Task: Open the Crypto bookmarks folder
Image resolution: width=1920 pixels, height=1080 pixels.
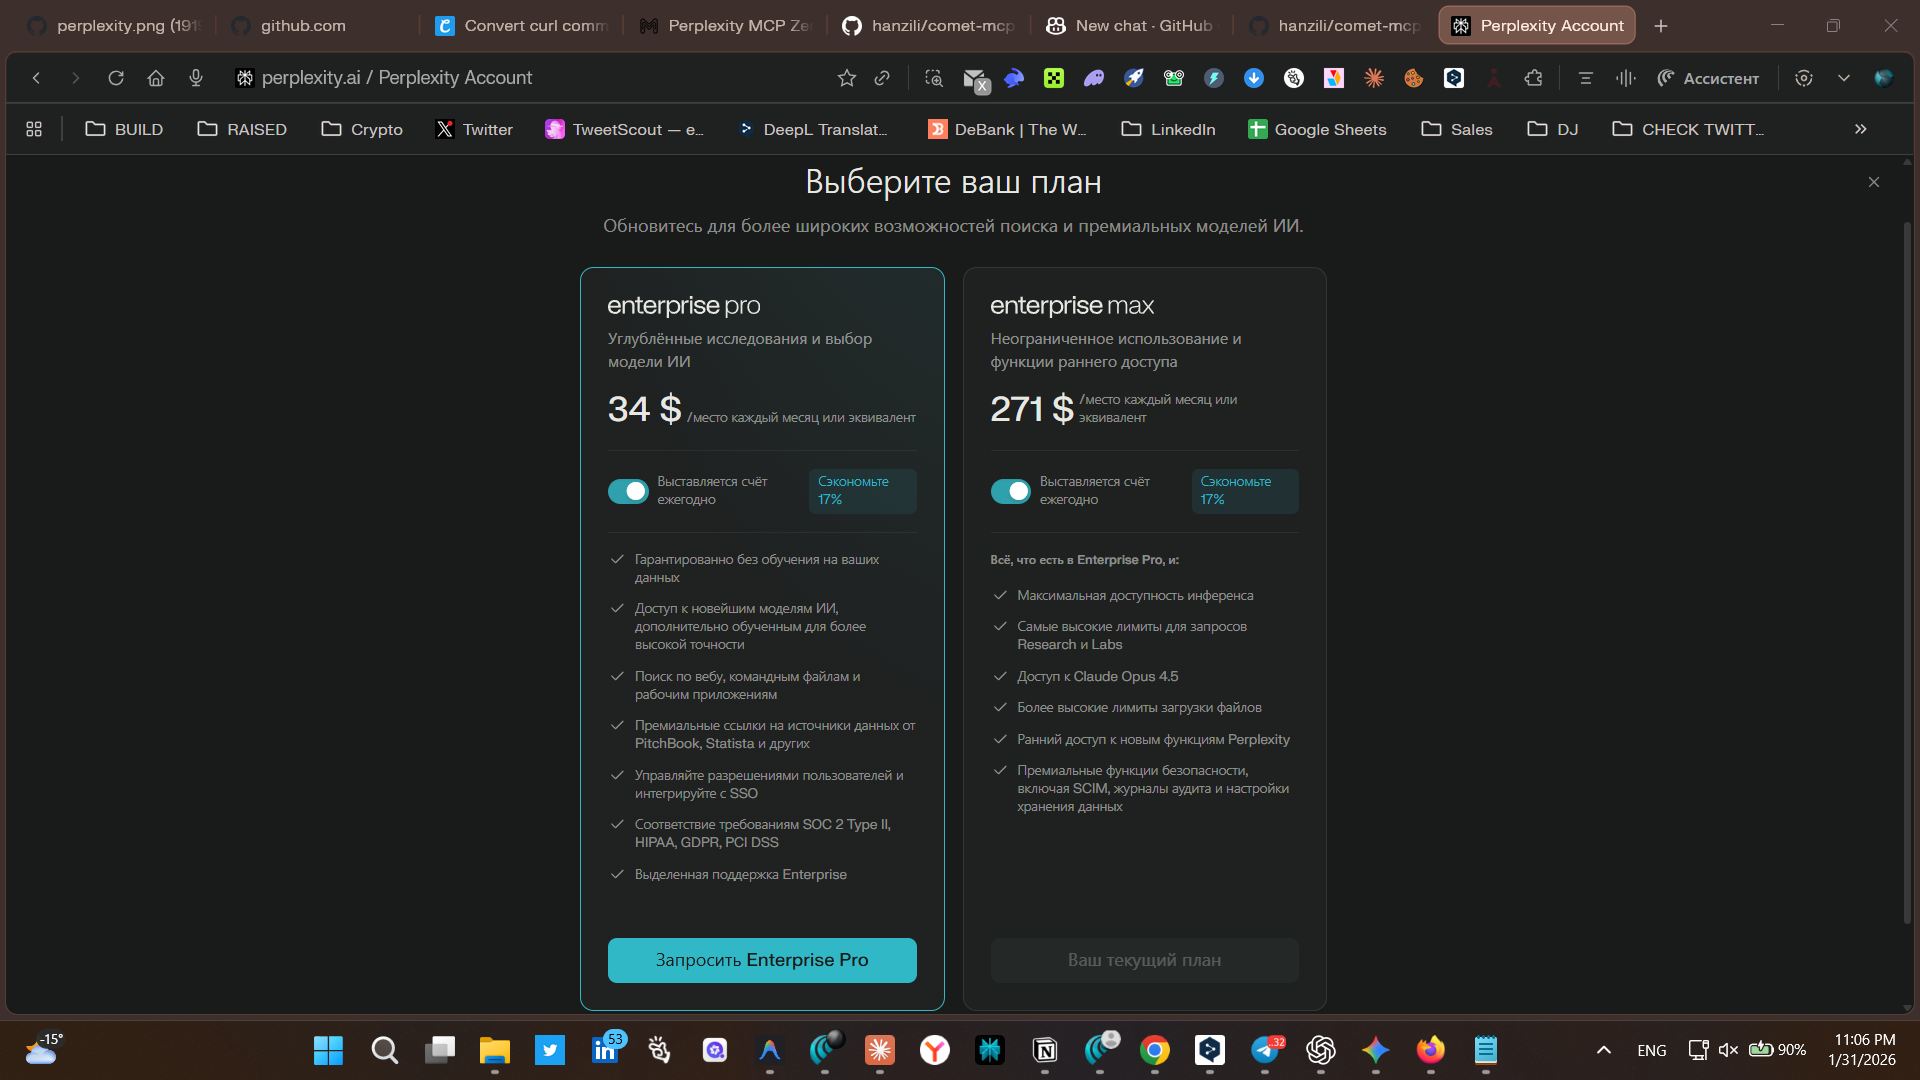Action: point(362,129)
